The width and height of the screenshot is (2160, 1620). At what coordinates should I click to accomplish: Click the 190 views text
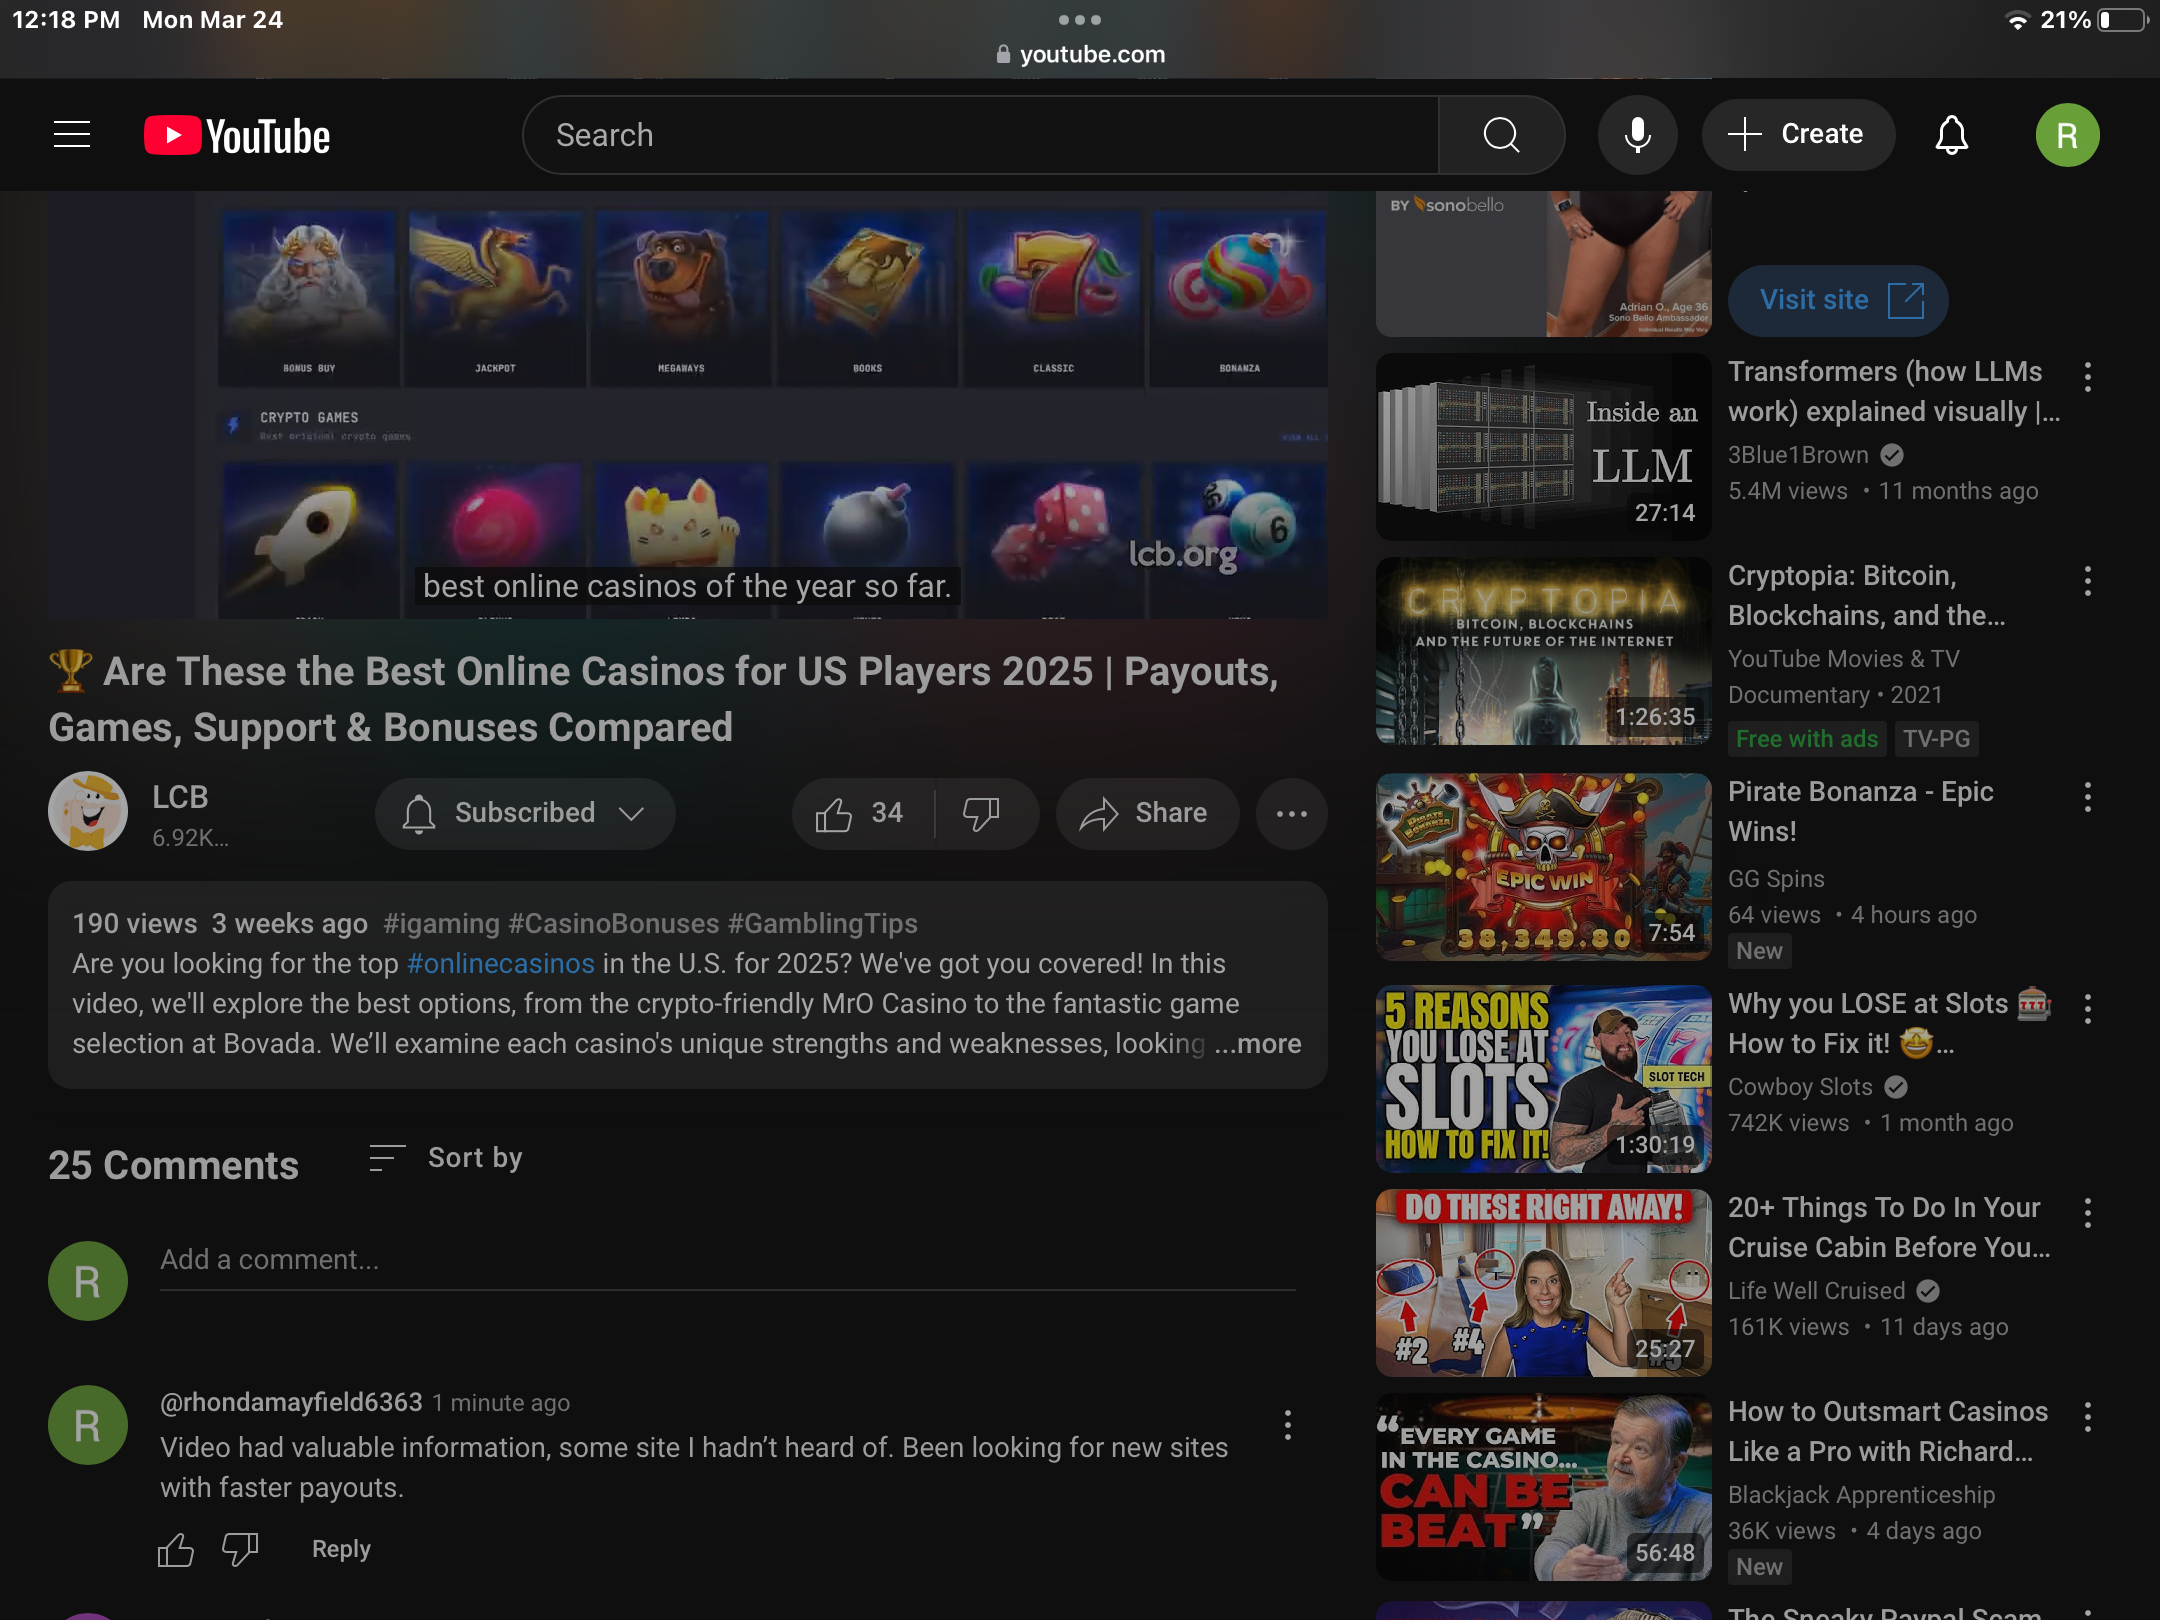135,924
